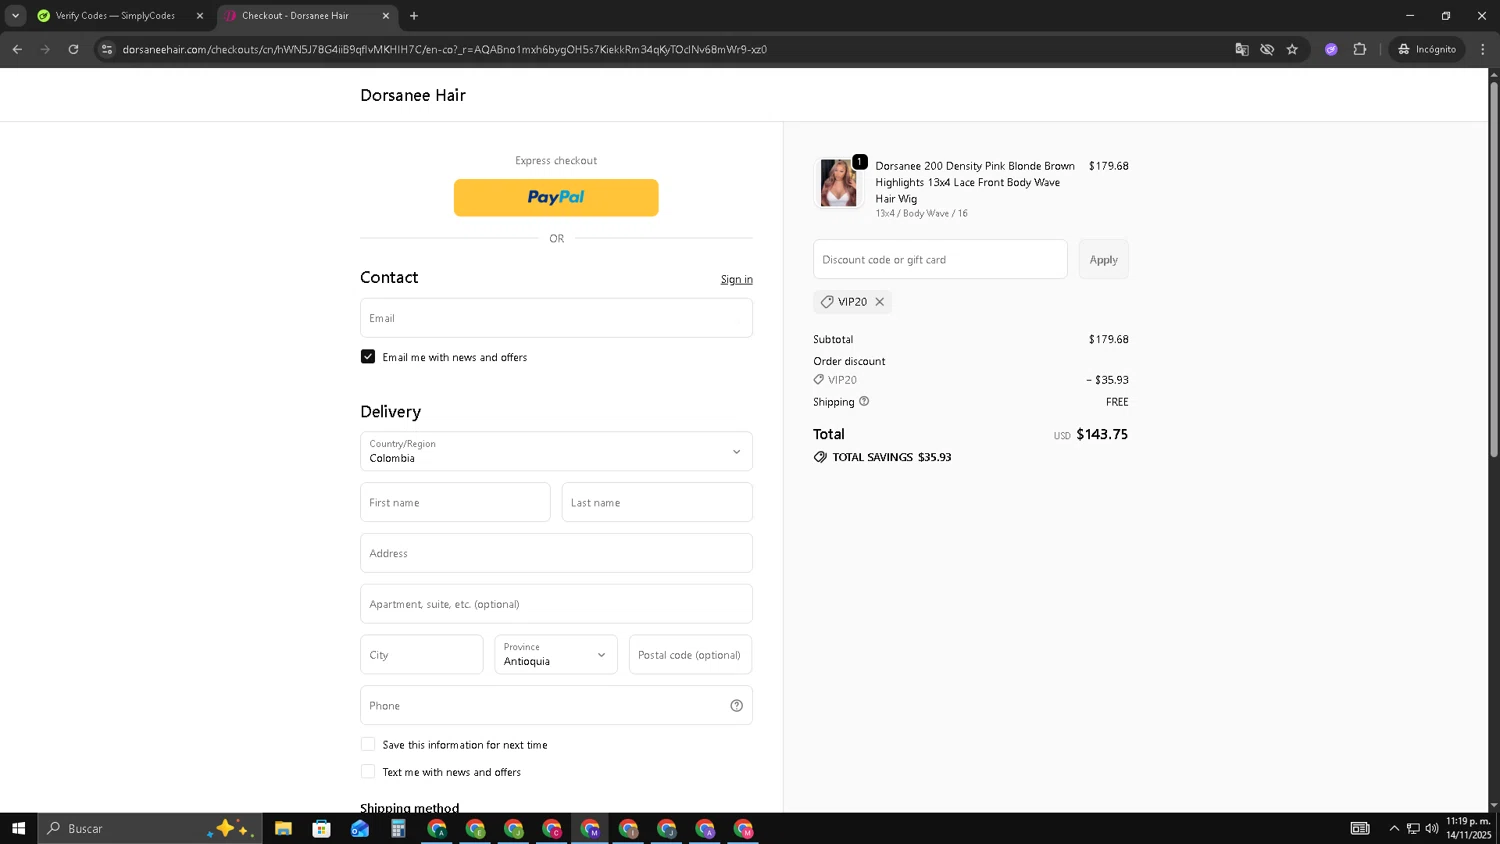Image resolution: width=1500 pixels, height=844 pixels.
Task: Click the Phone field help icon
Action: (x=737, y=706)
